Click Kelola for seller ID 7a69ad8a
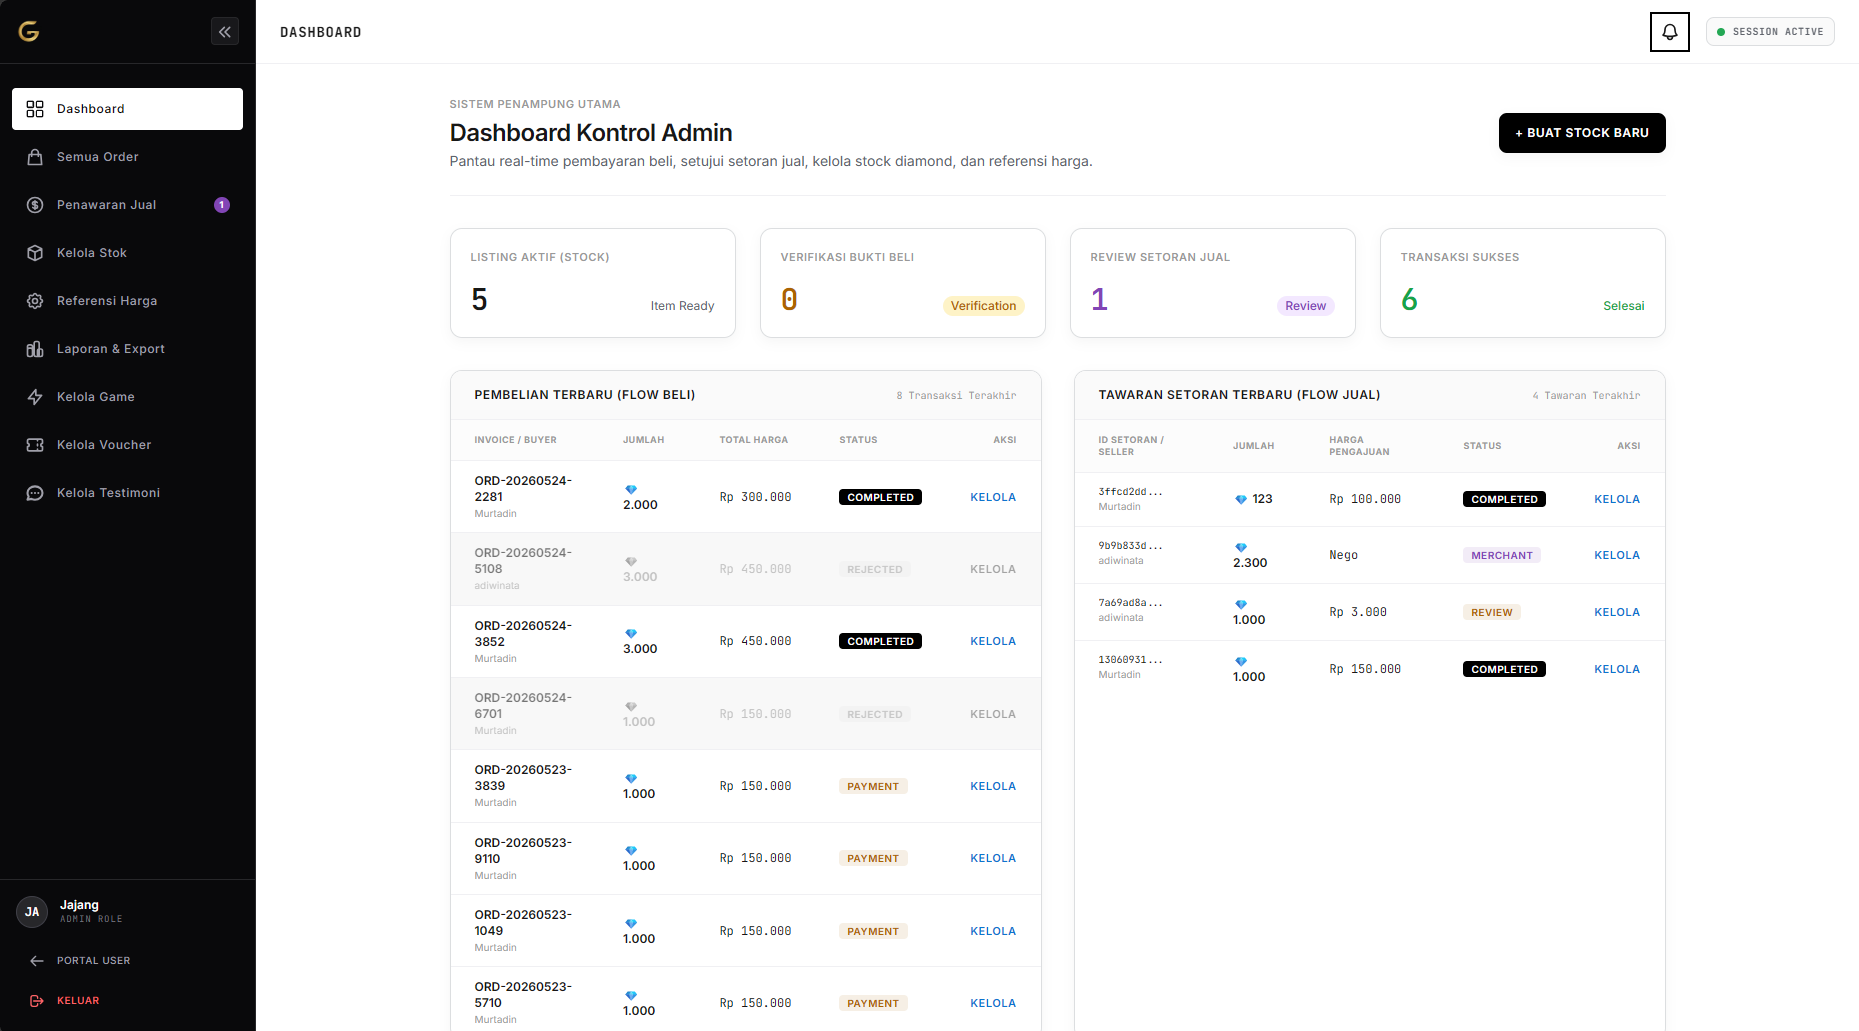Screen dimensions: 1859x1031 (1617, 612)
